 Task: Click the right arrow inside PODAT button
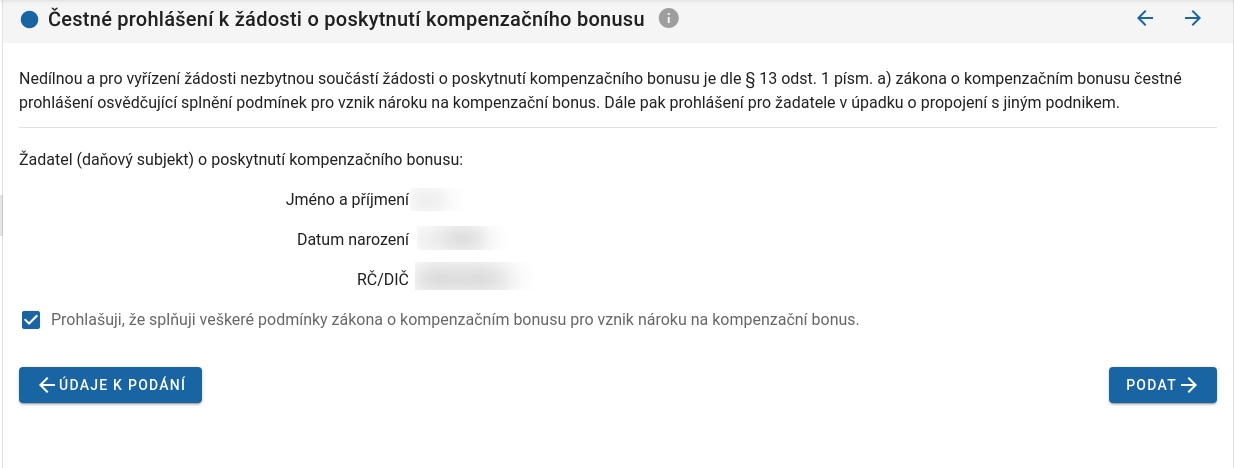pos(1189,385)
